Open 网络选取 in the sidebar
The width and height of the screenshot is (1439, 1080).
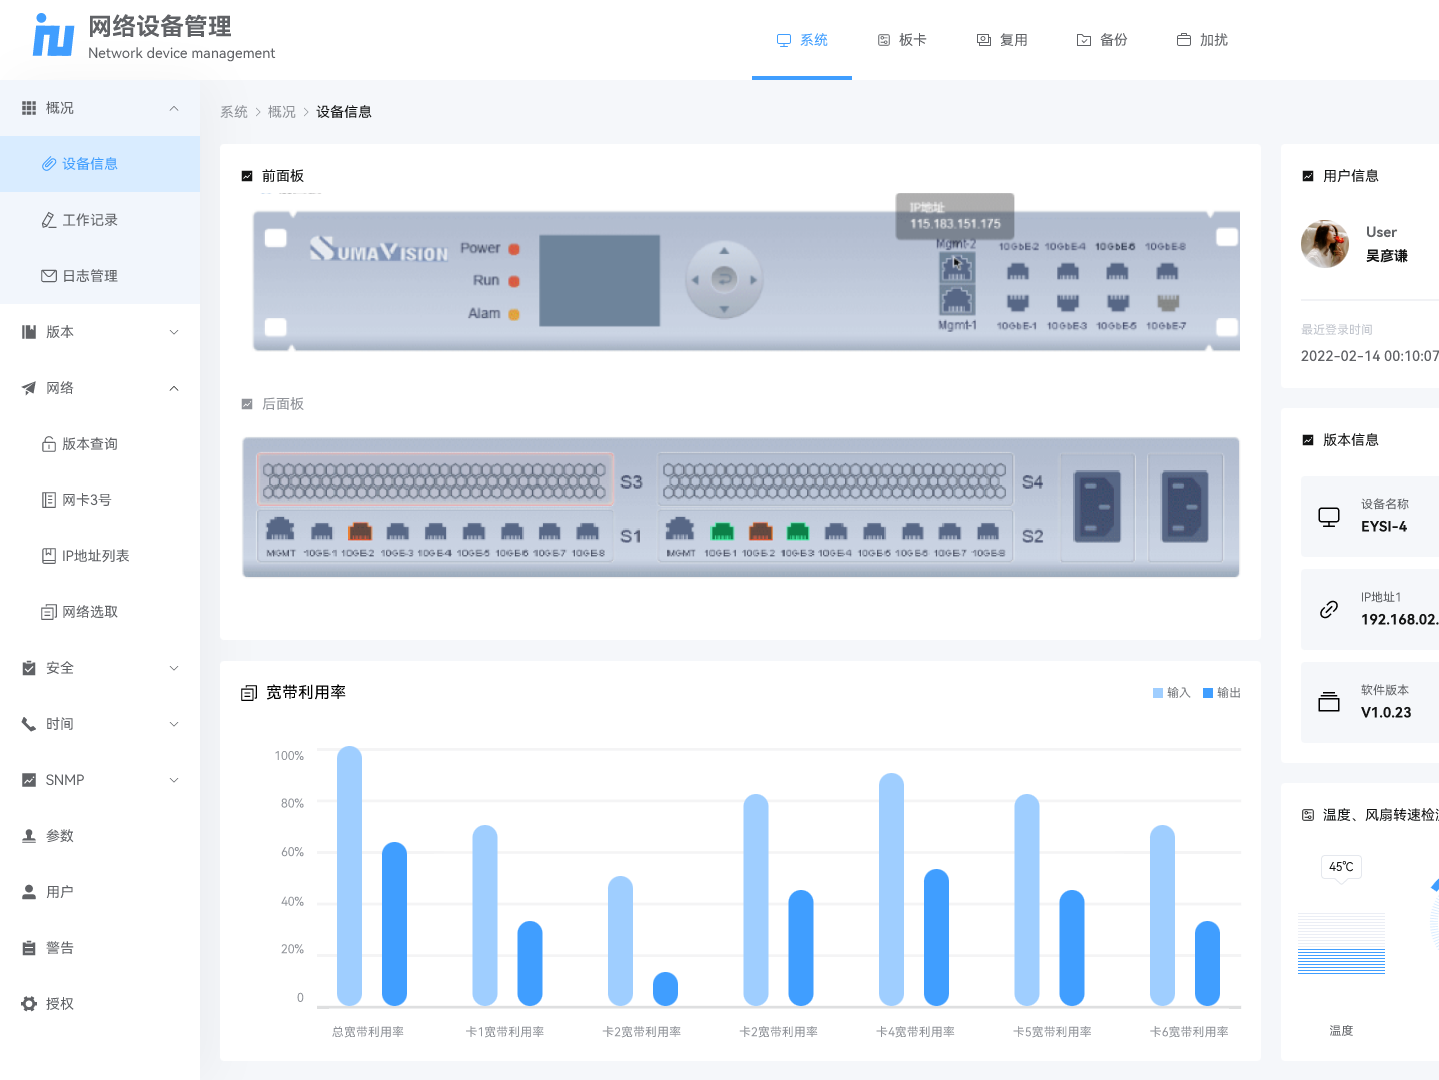100,612
